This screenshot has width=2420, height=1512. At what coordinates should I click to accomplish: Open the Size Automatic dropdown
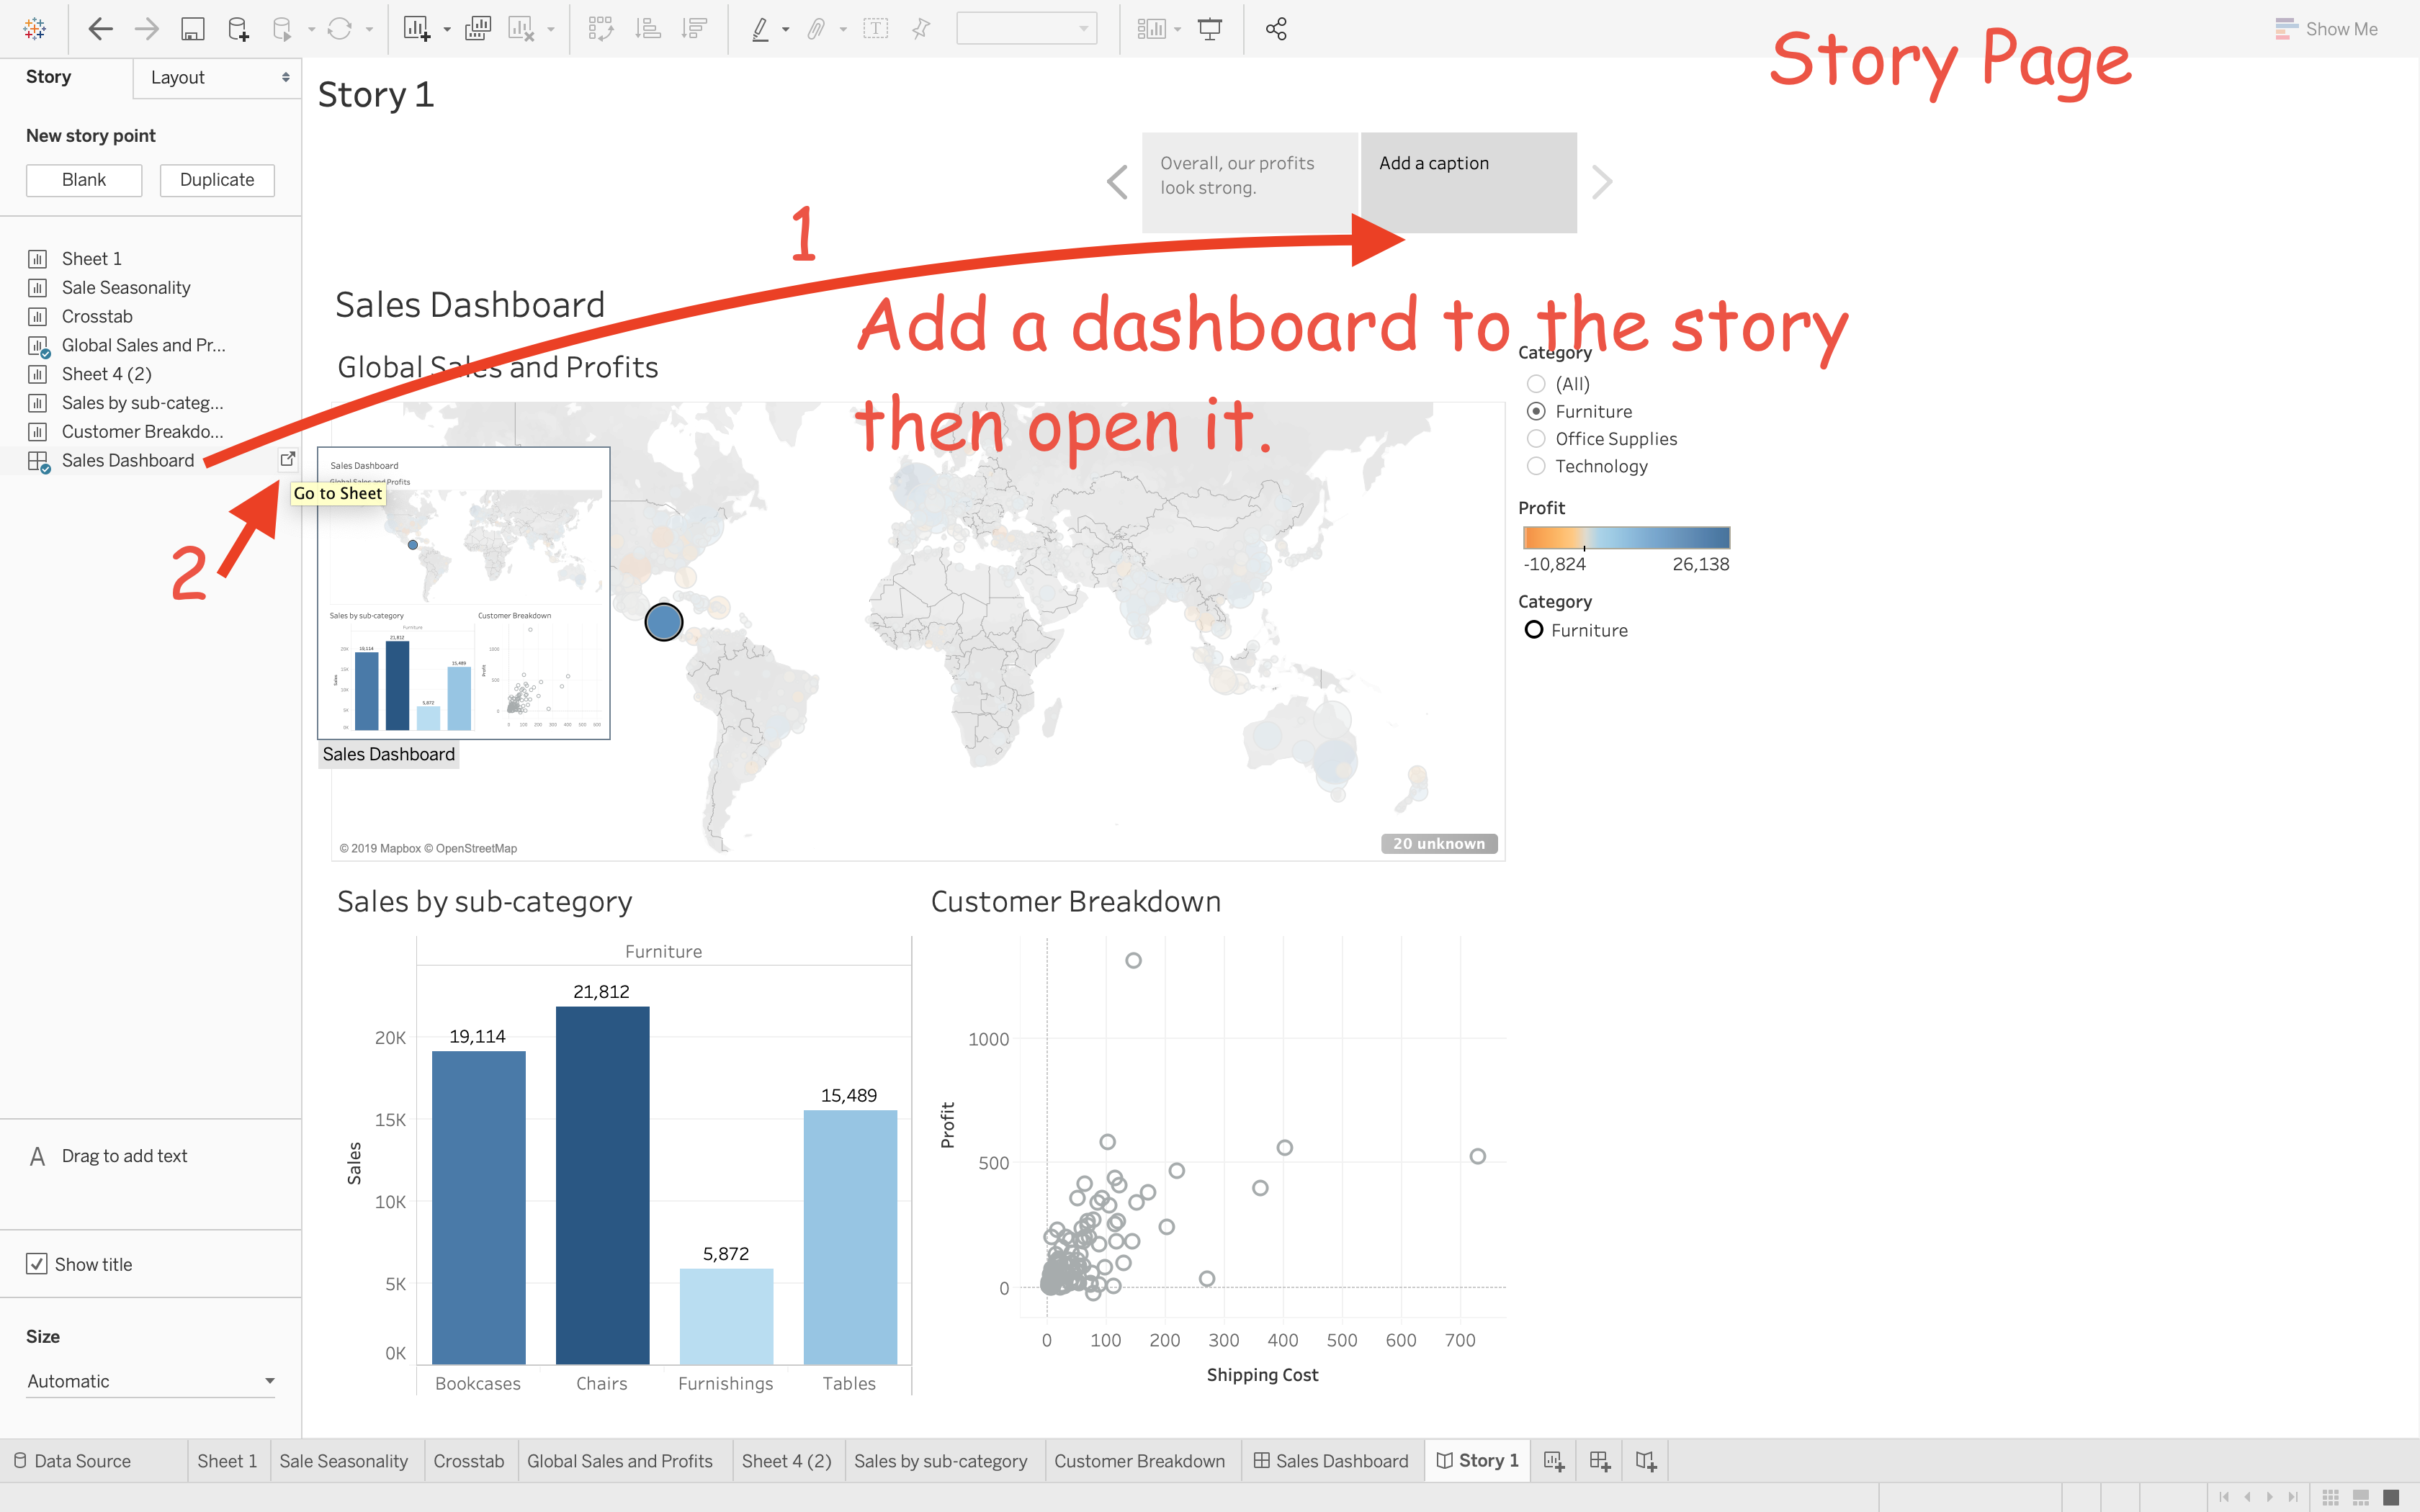coord(150,1381)
